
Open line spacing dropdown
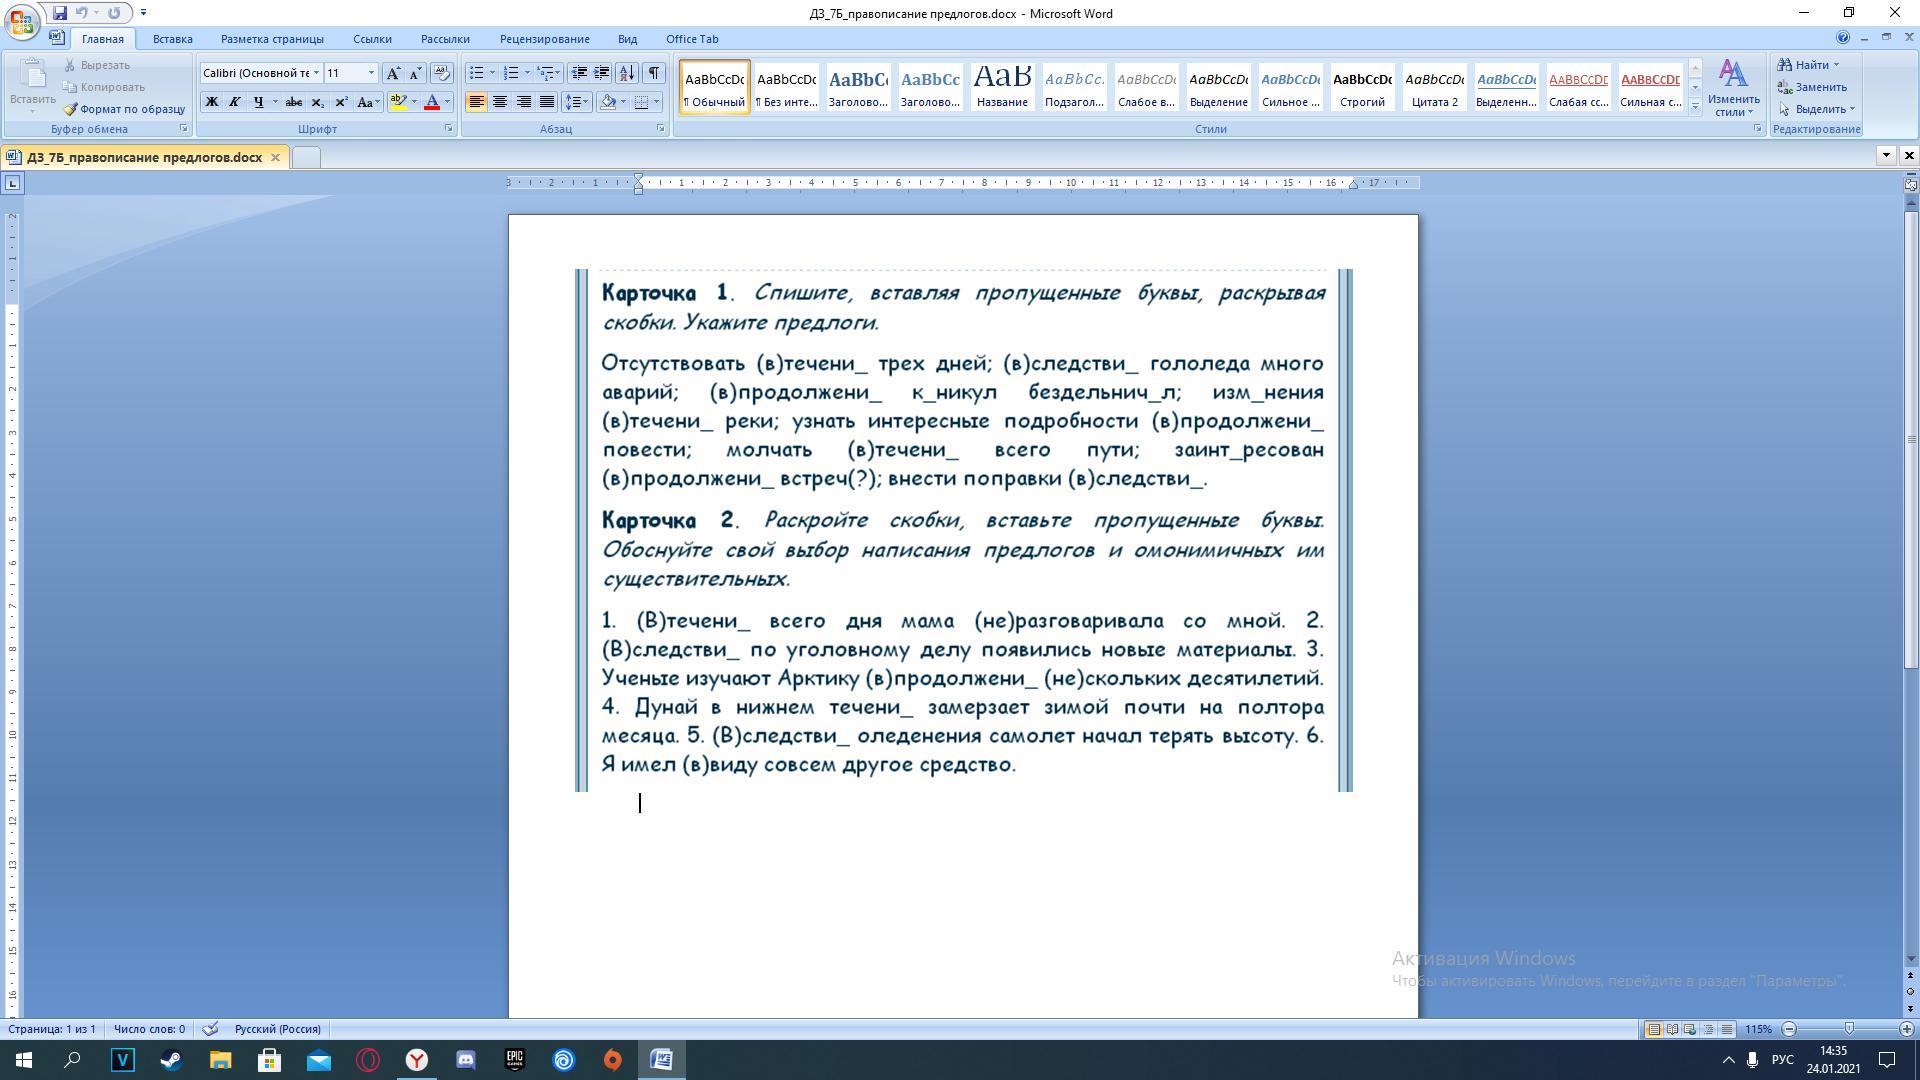point(577,102)
